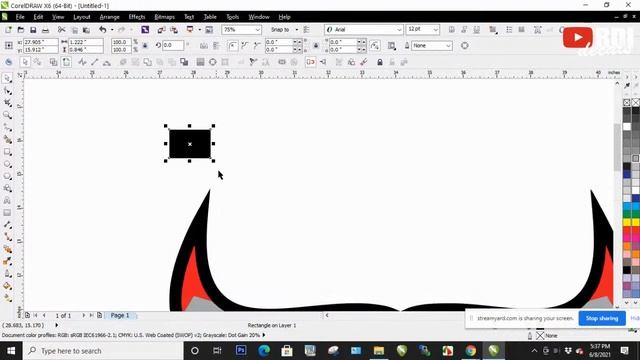Open the zoom level 75% dropdown
Image resolution: width=640 pixels, height=360 pixels.
258,30
